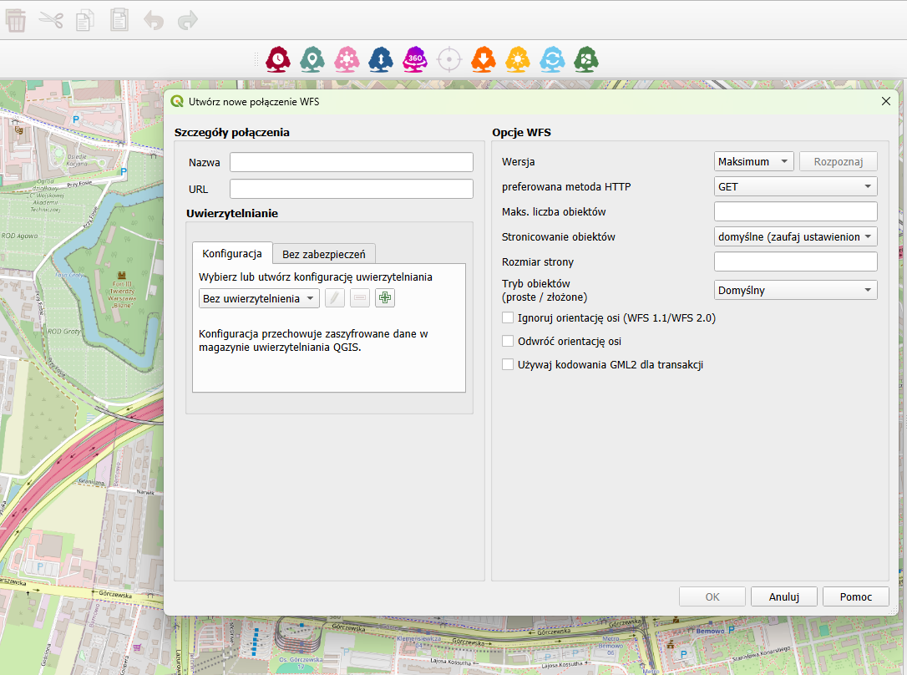The image size is (907, 675).
Task: Toggle Odwróć orientację osi checkbox
Action: (x=508, y=341)
